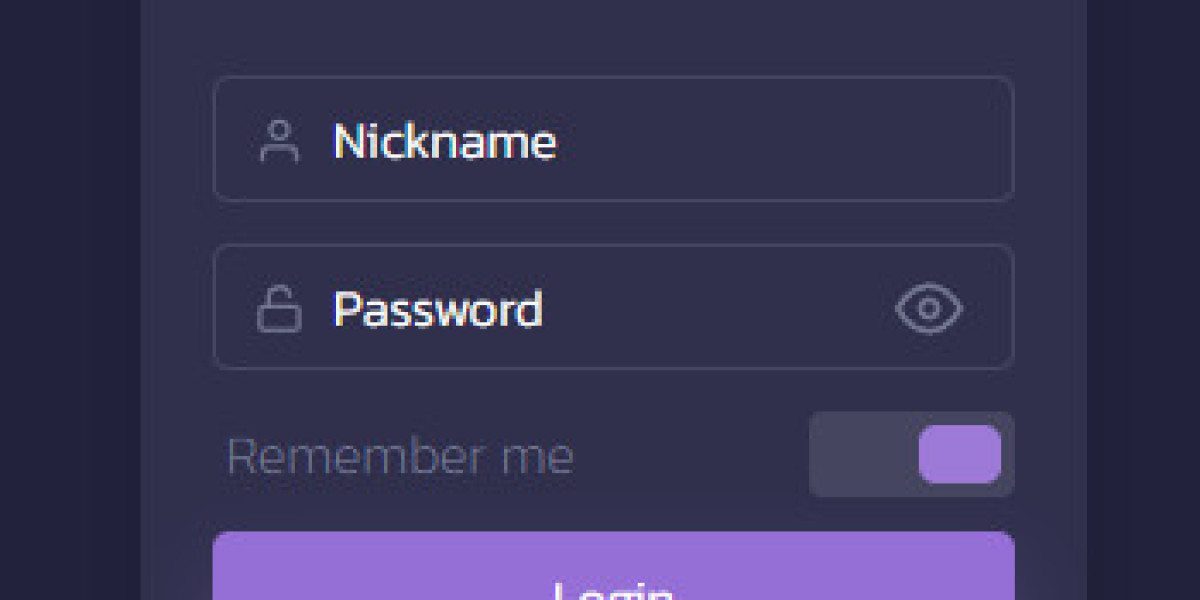Click empty card area above the Nickname field
Image resolution: width=1200 pixels, height=600 pixels.
coord(614,37)
